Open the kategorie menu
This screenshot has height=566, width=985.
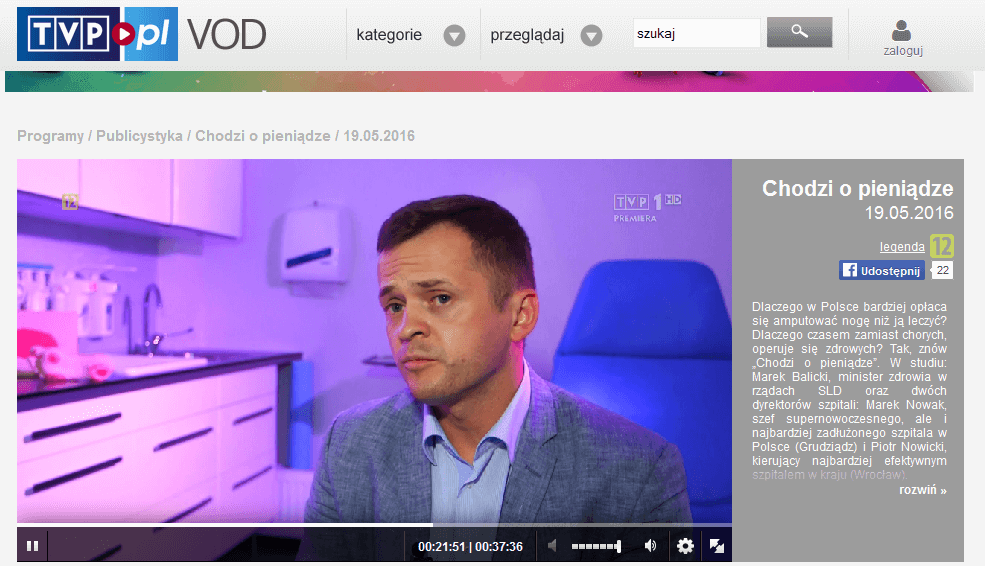pos(389,35)
